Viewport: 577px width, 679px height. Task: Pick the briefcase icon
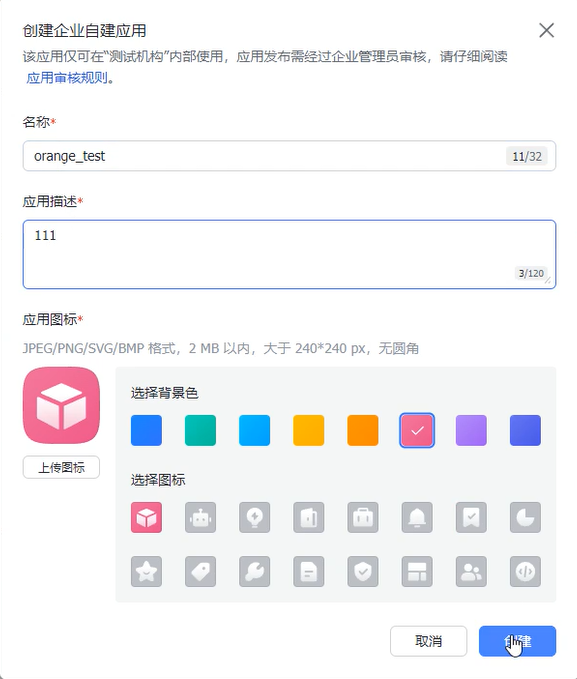[x=363, y=517]
